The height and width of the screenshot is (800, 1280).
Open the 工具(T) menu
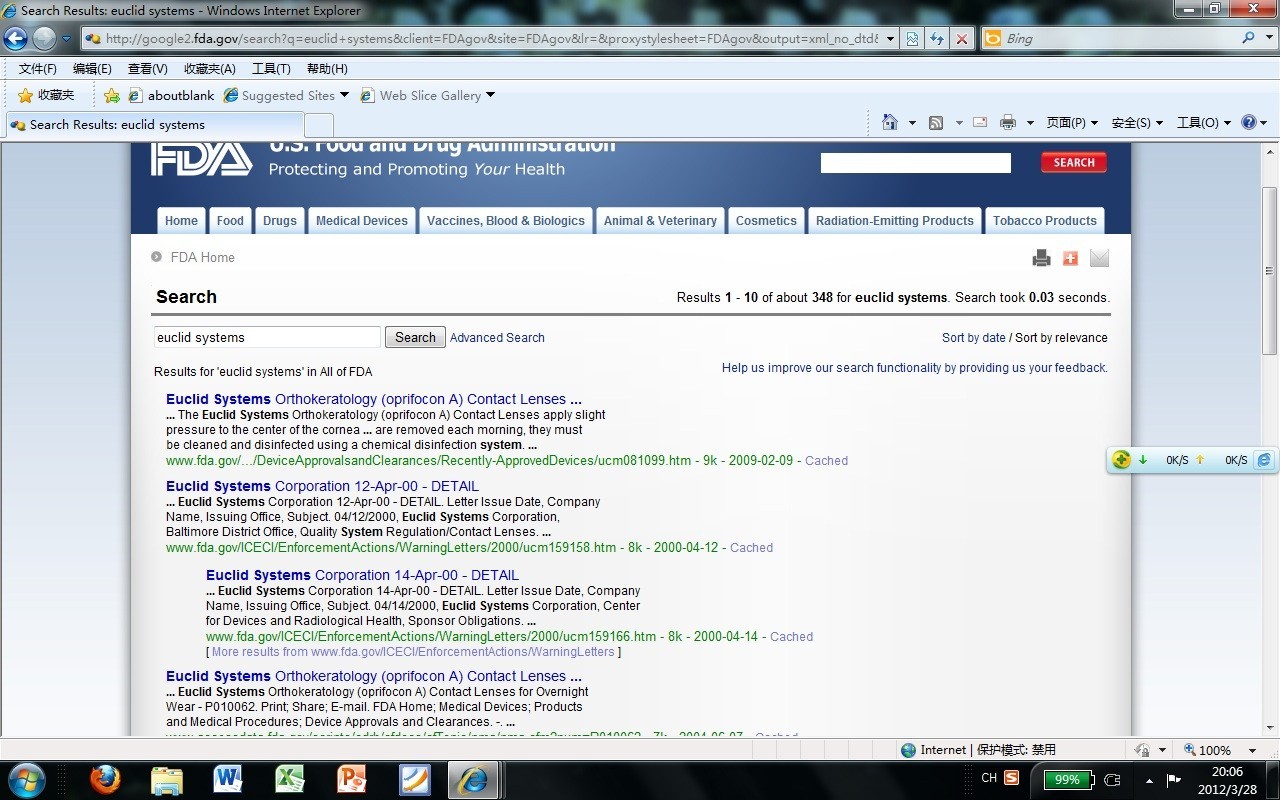click(x=271, y=69)
